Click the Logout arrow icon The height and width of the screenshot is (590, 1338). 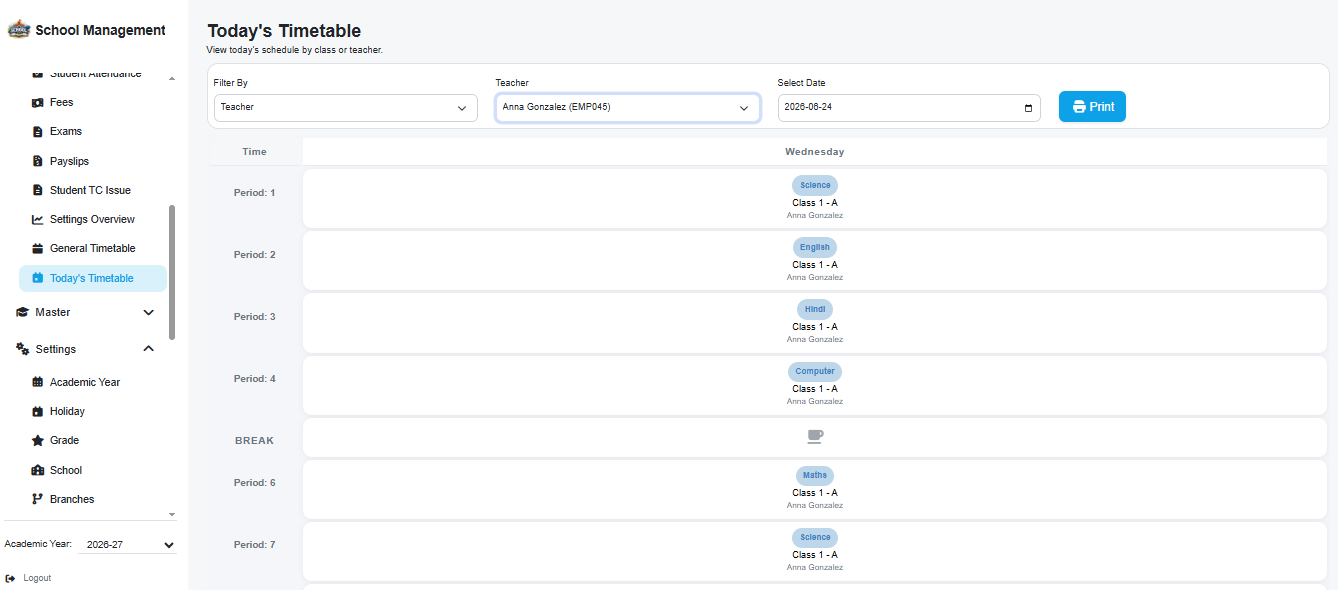pyautogui.click(x=10, y=578)
